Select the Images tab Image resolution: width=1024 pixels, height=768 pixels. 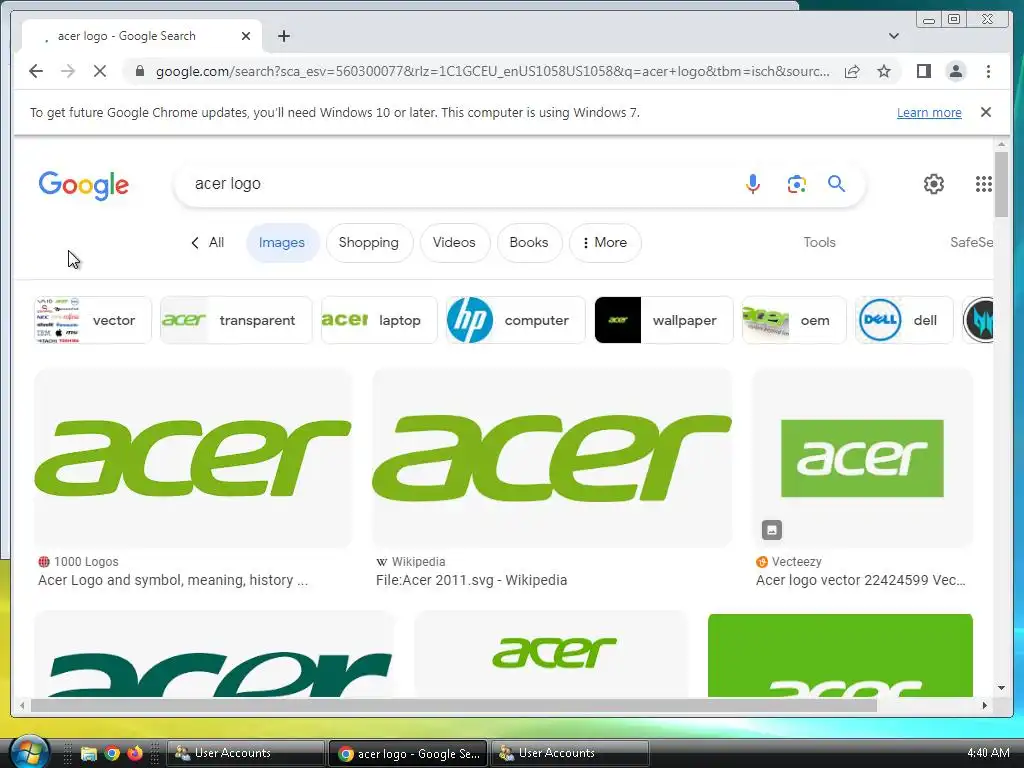(281, 243)
